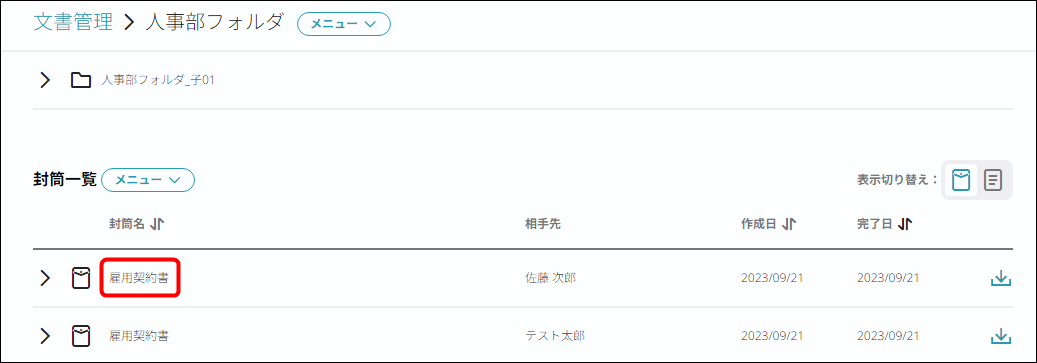This screenshot has height=363, width=1037.
Task: Sort by 完了日 column sort icon
Action: (x=905, y=224)
